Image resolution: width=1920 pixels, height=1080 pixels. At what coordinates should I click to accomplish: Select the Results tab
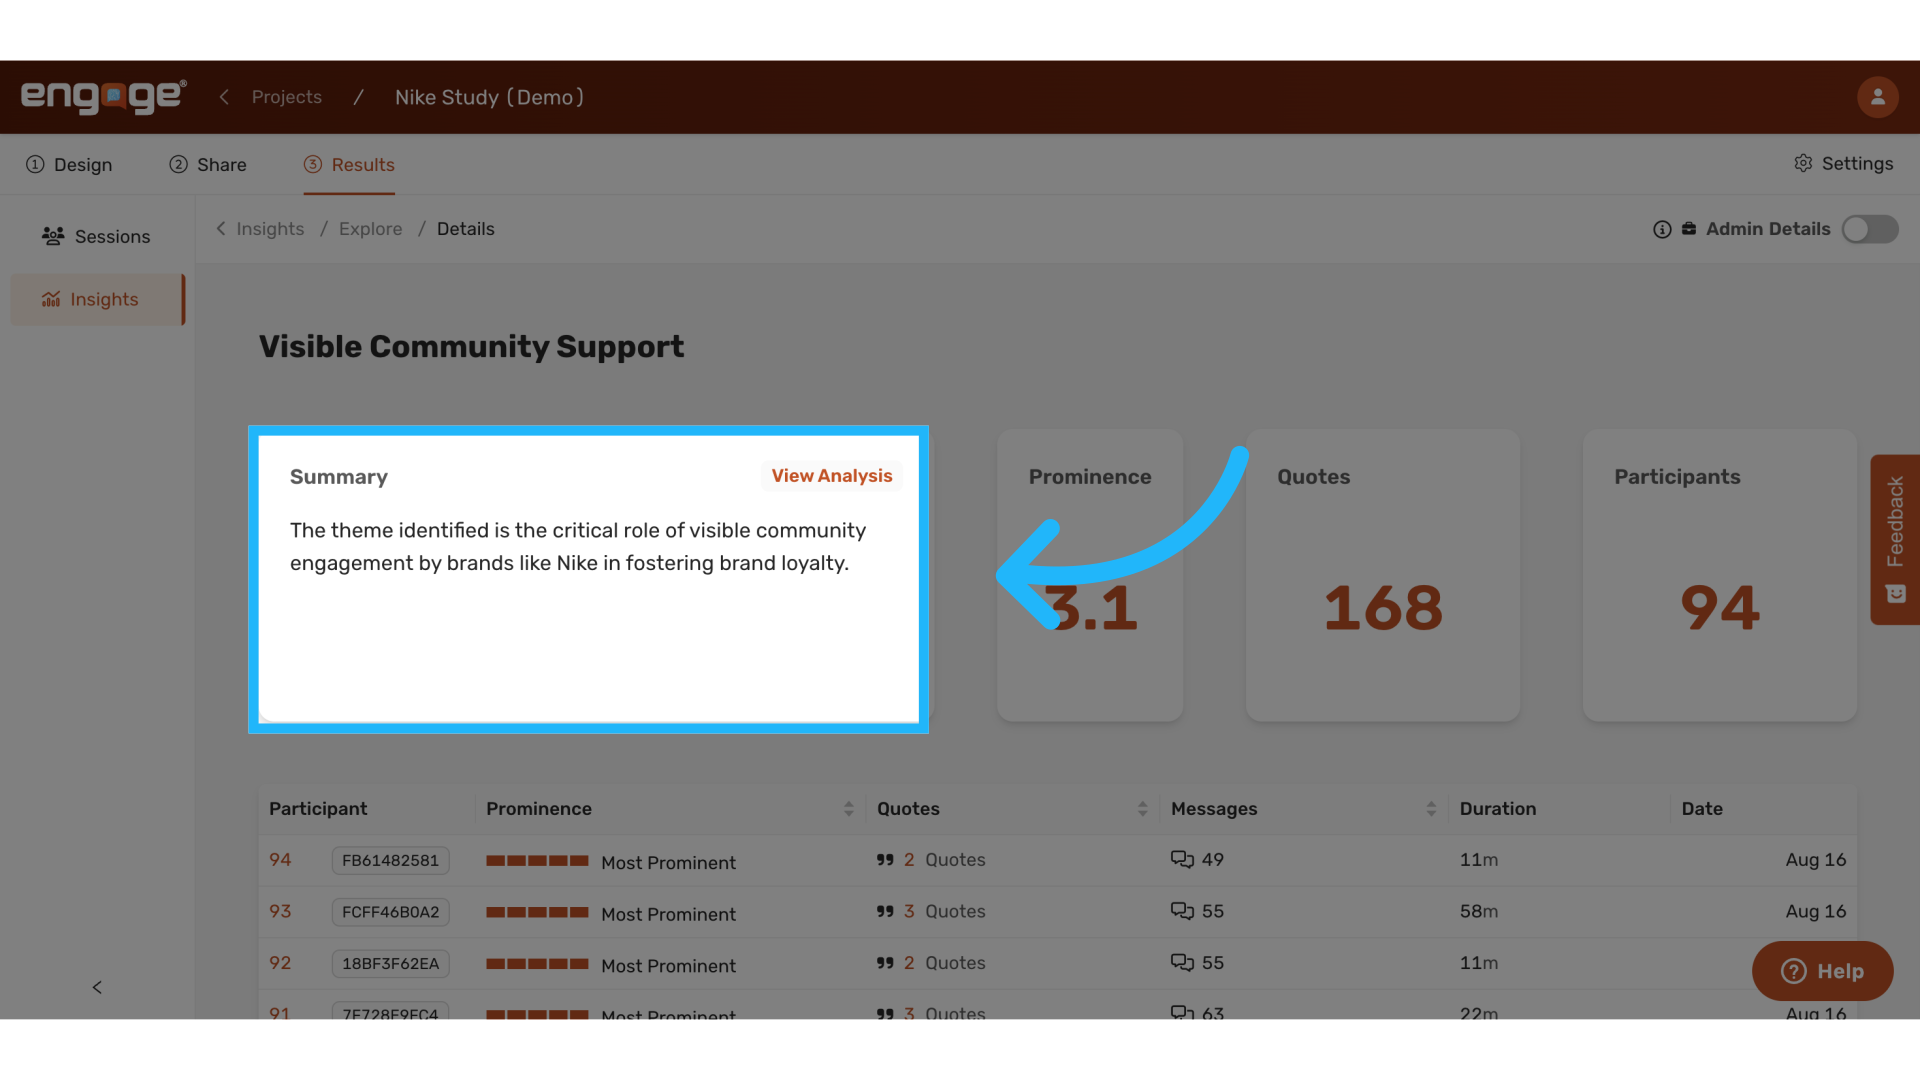point(349,165)
